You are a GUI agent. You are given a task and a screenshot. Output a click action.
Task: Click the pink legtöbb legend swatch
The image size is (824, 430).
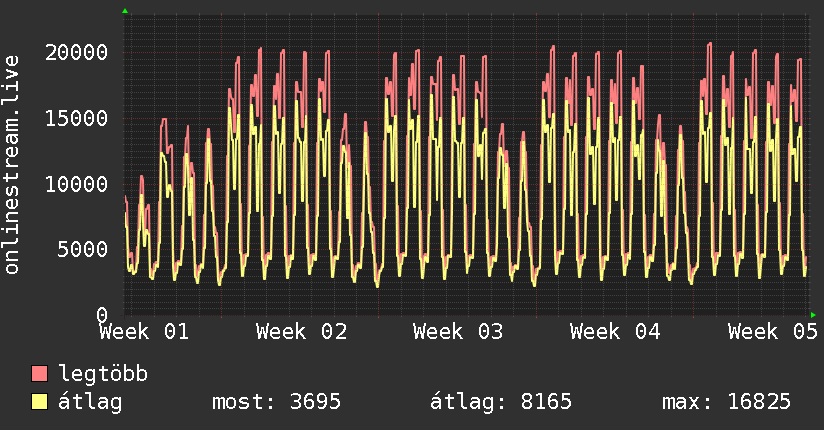coord(39,374)
